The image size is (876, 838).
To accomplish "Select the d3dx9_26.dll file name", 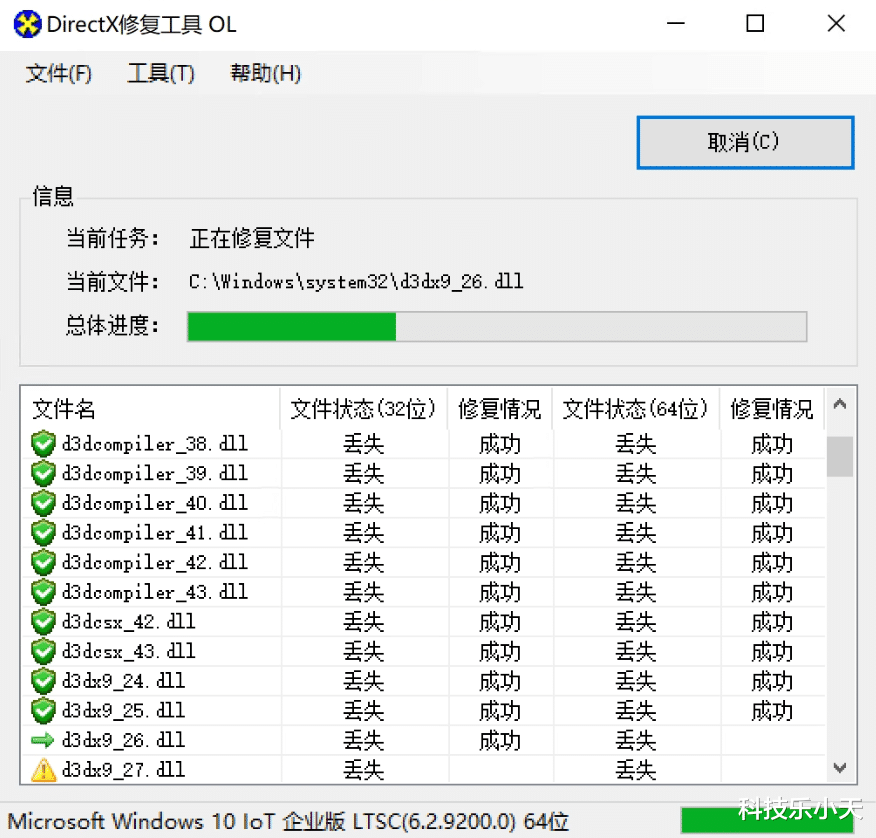I will coord(123,741).
